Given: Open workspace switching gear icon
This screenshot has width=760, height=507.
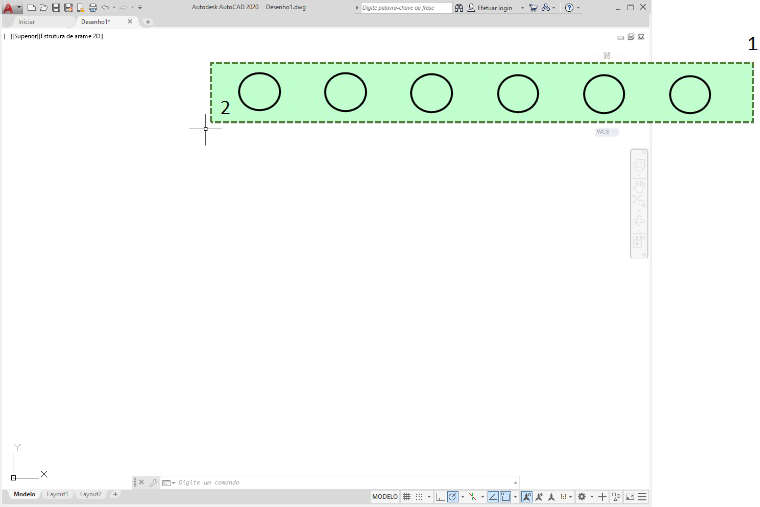Looking at the screenshot, I should pos(582,497).
